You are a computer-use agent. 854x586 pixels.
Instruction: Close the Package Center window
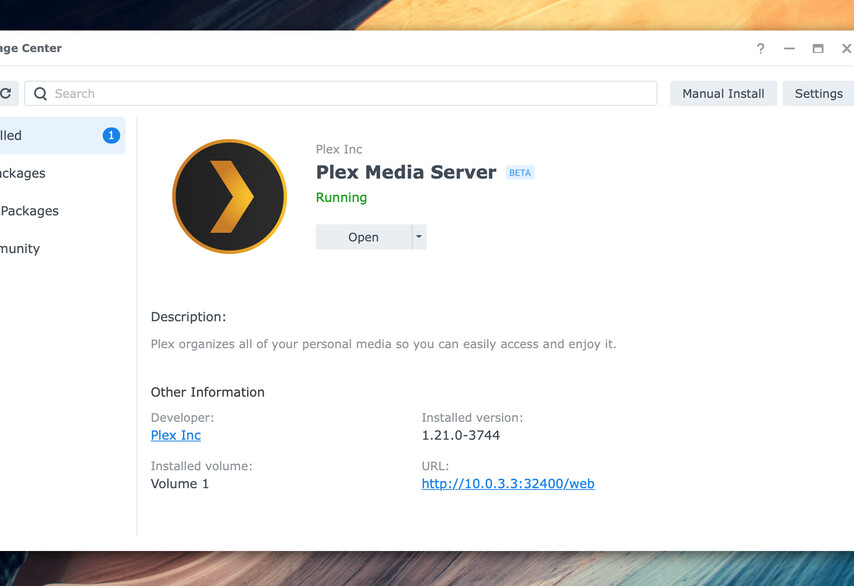click(x=846, y=48)
